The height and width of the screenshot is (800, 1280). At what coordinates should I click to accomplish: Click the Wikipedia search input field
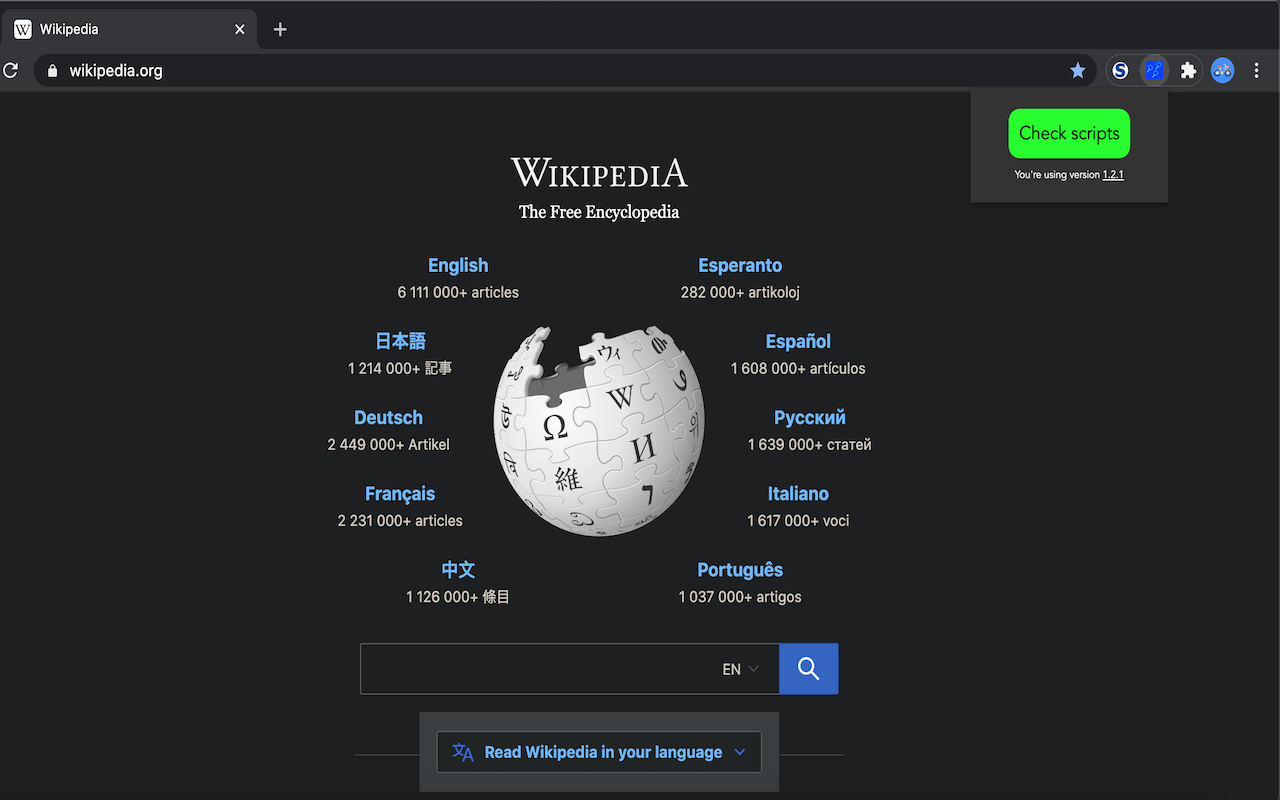pyautogui.click(x=535, y=669)
